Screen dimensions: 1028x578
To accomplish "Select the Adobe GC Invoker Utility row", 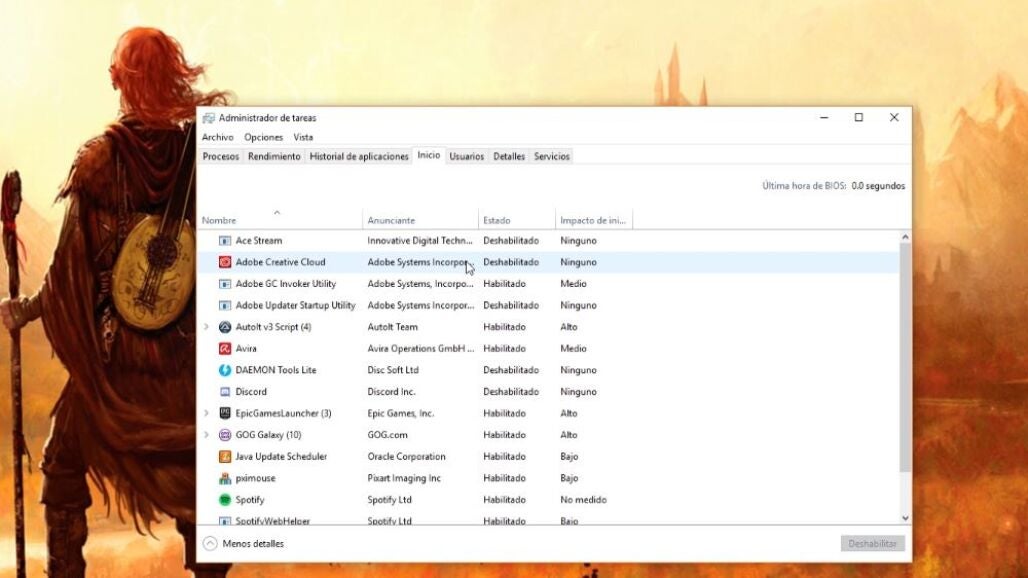I will 549,284.
